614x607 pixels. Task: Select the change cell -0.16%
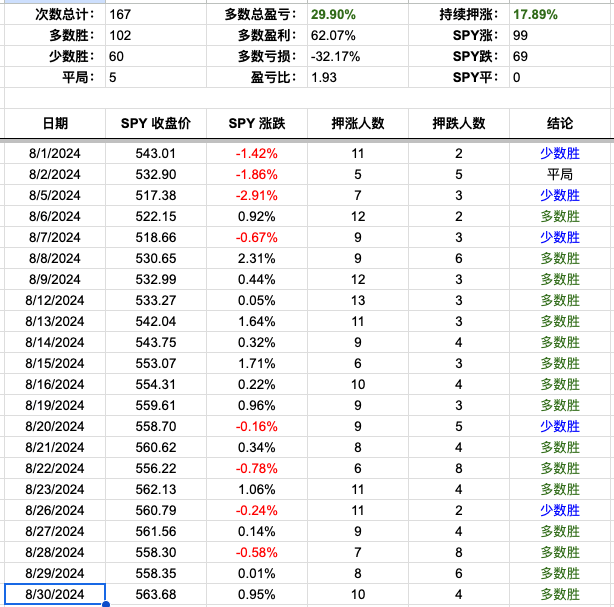point(257,426)
